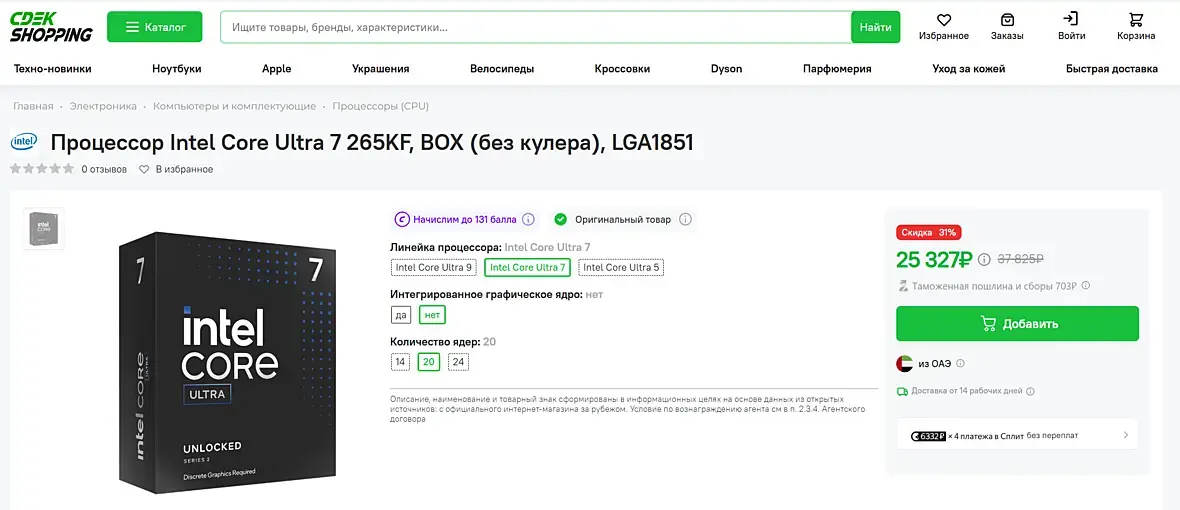Viewport: 1180px width, 510px height.
Task: Click info icon next to price 25 327₽
Action: pyautogui.click(x=984, y=260)
